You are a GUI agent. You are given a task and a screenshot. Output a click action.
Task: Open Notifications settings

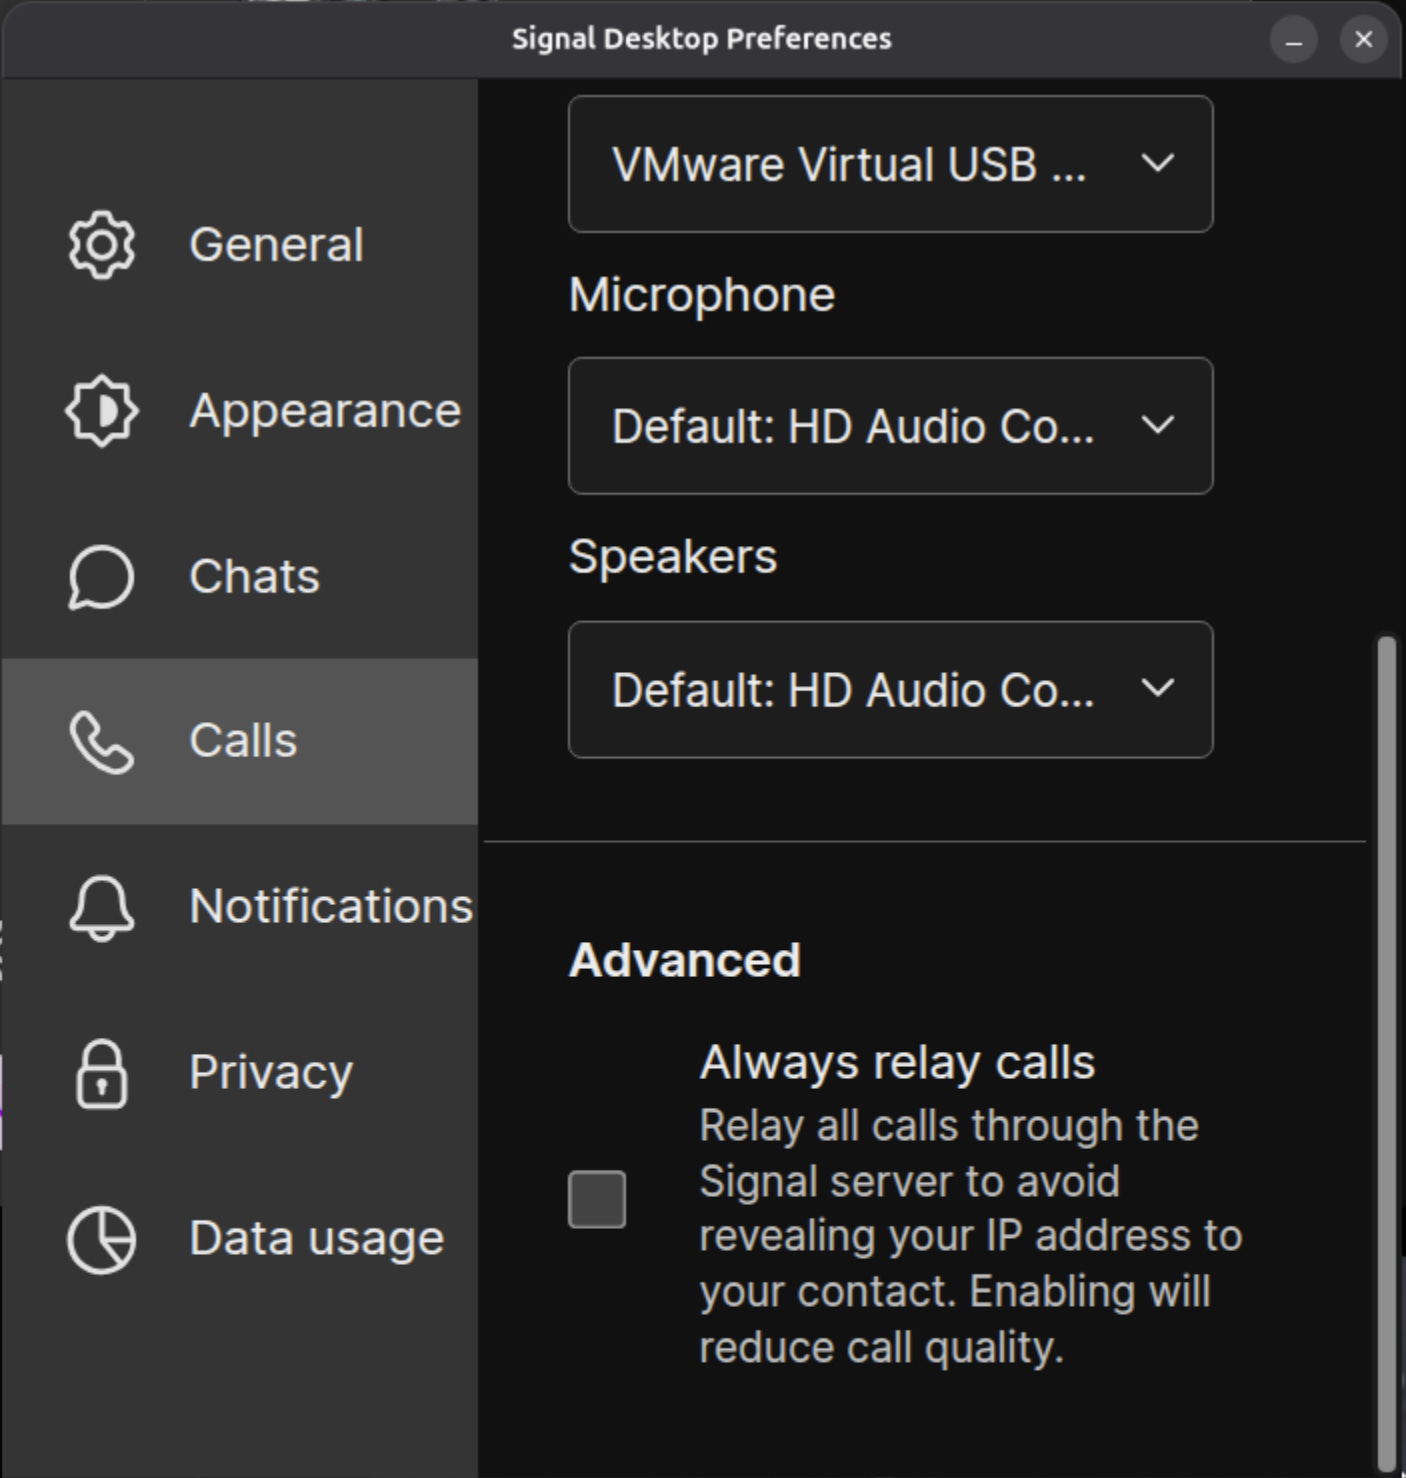[x=239, y=907]
